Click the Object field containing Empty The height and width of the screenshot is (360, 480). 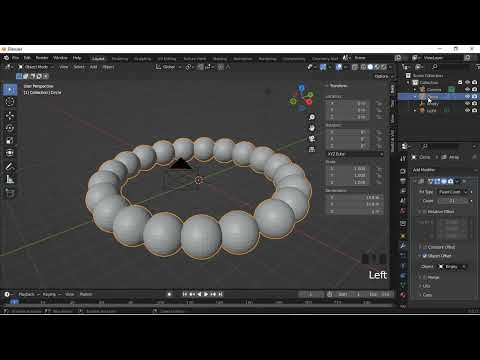point(453,267)
